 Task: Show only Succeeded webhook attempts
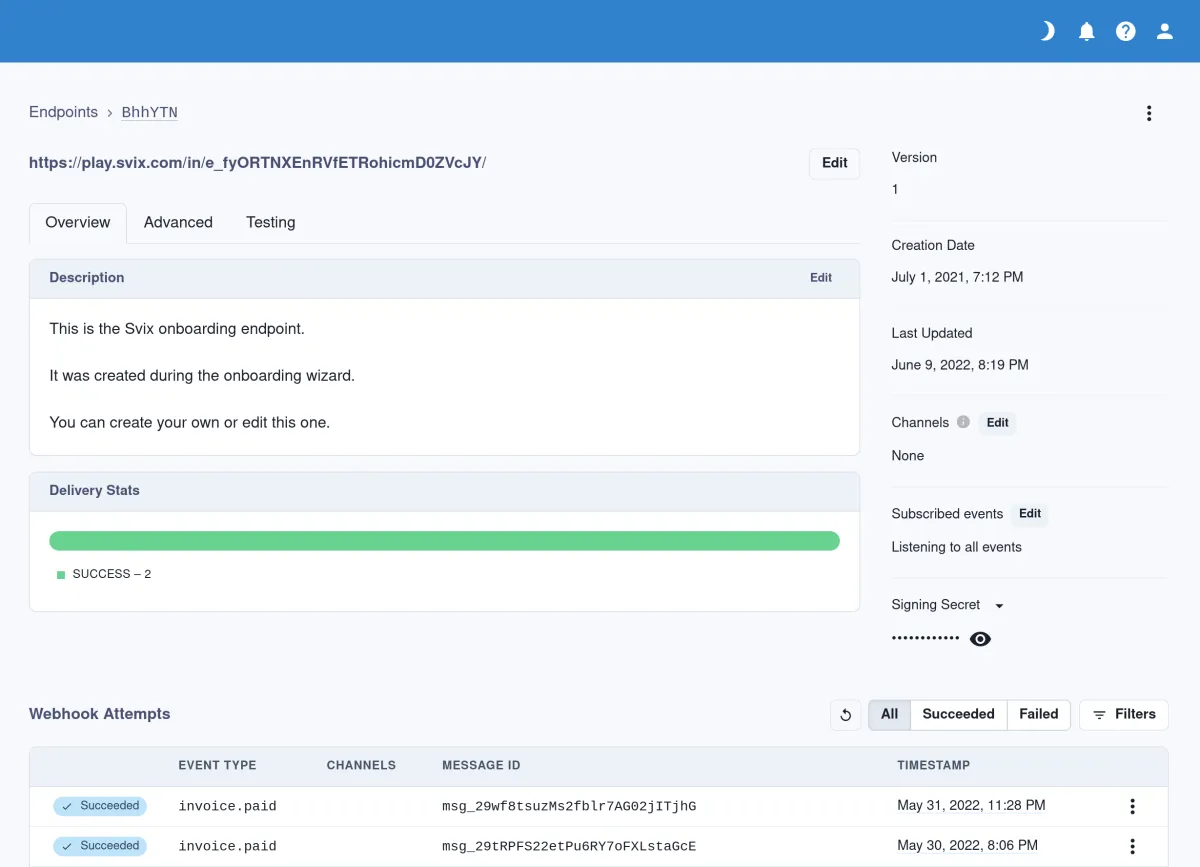pos(958,714)
